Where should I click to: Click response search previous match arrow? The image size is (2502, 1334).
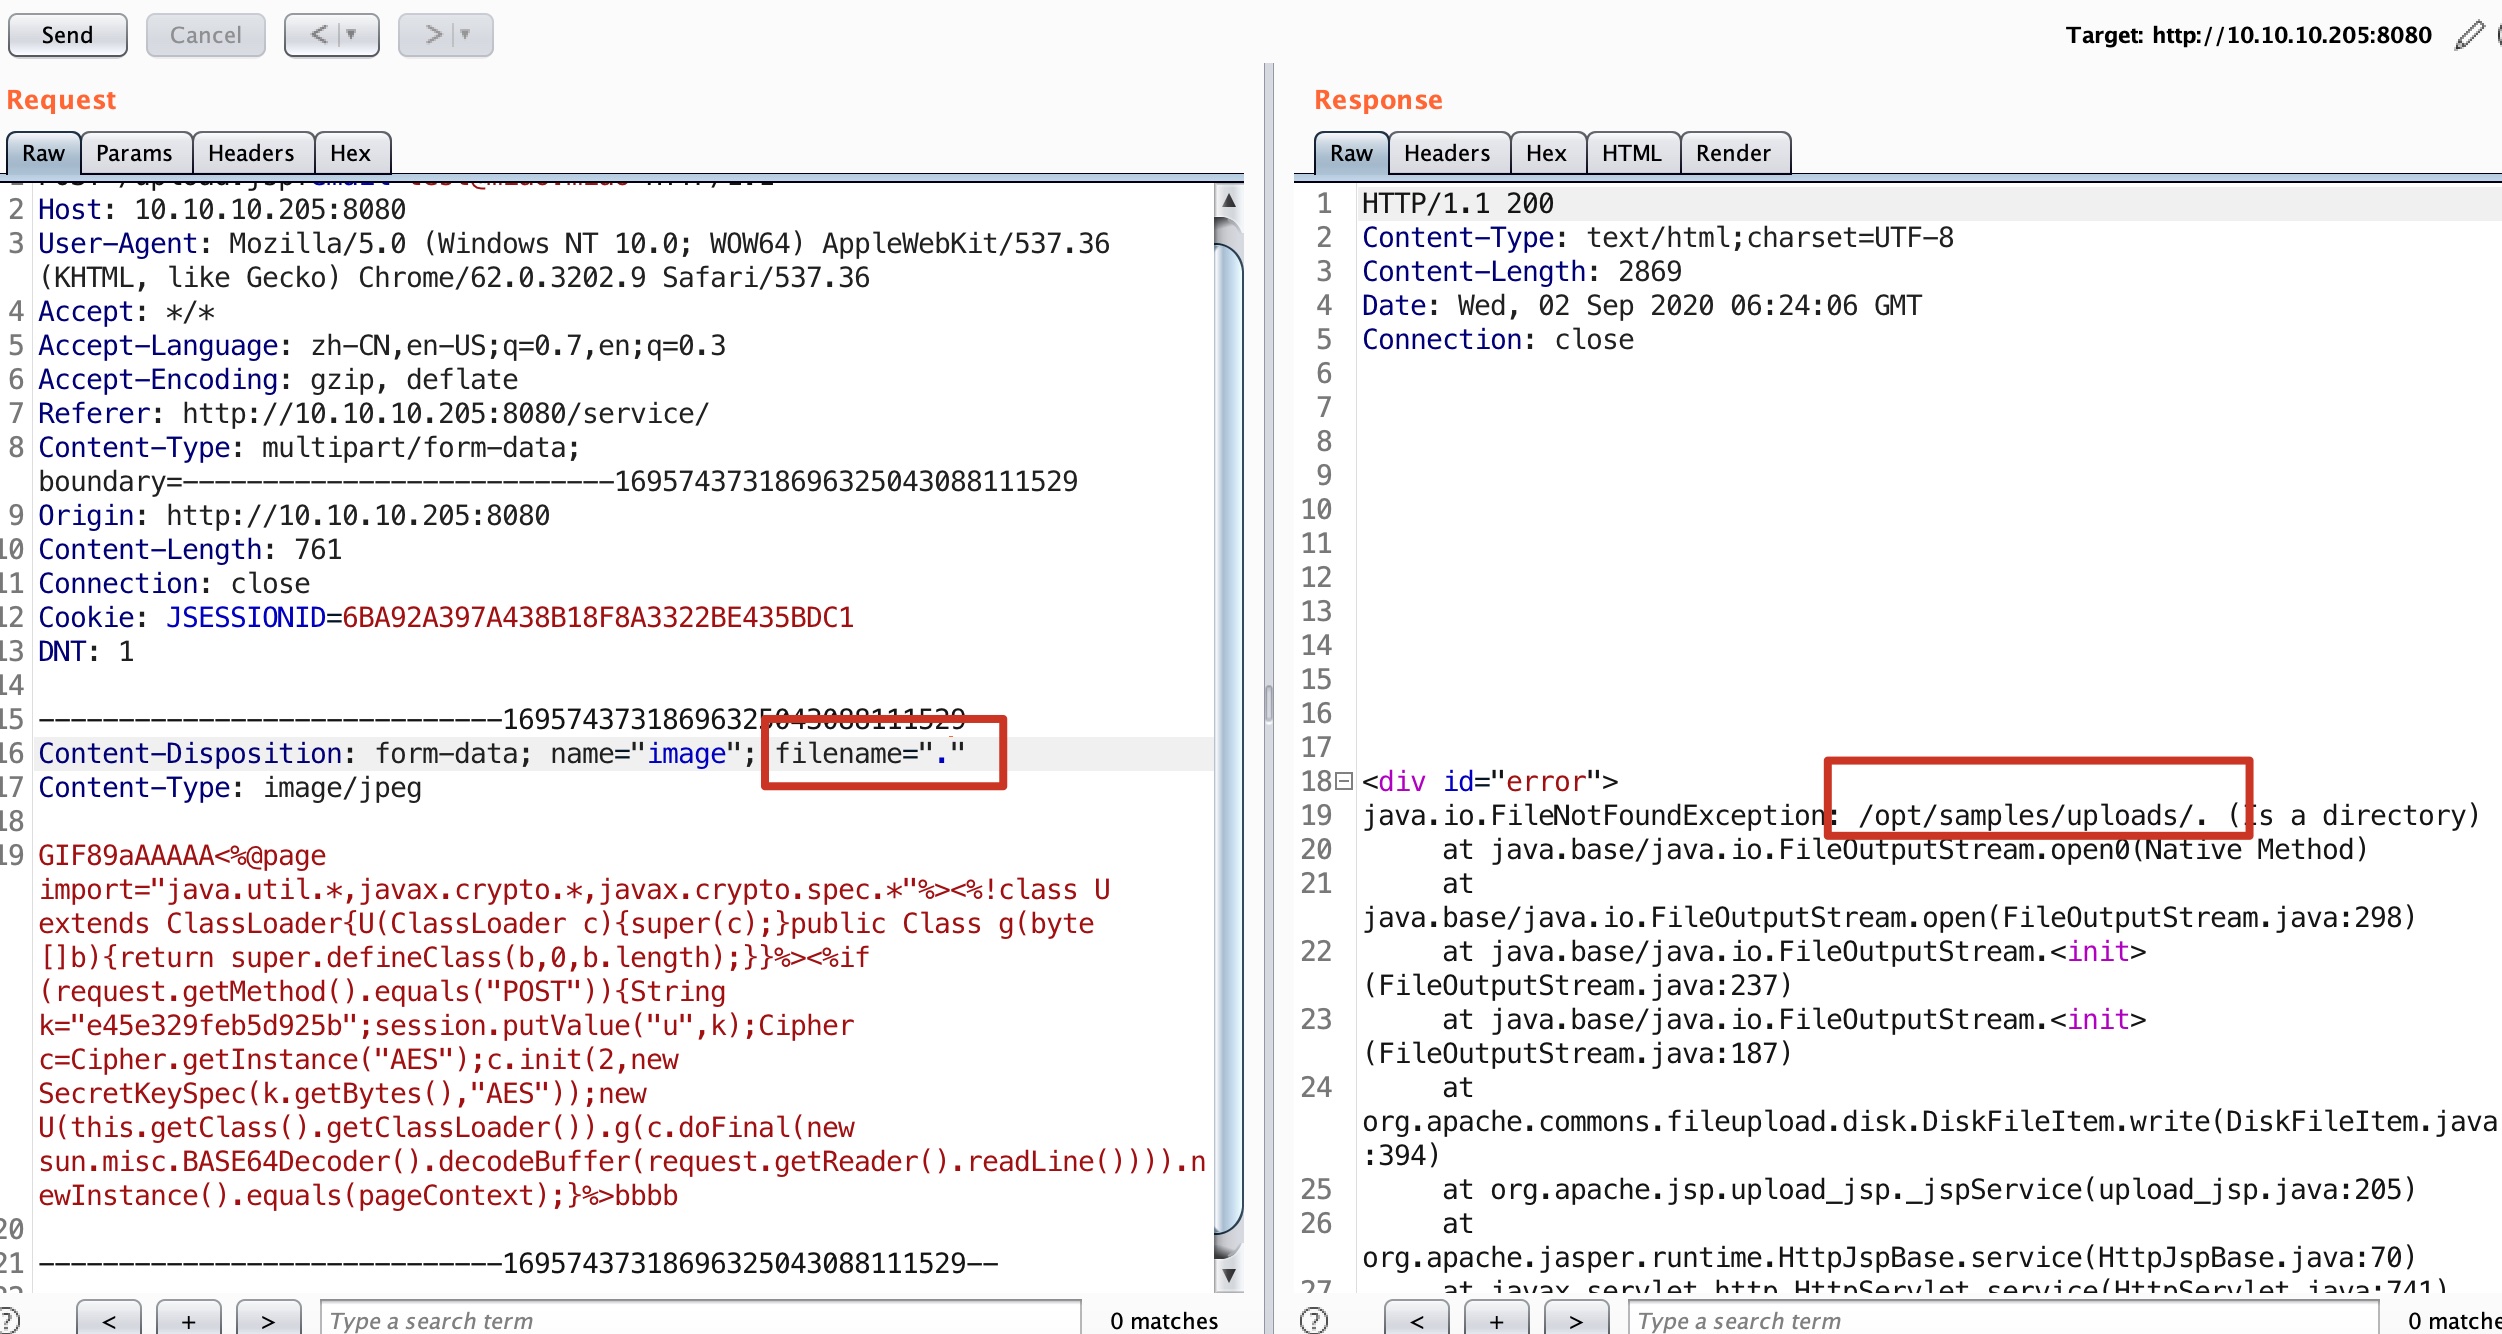[x=1416, y=1320]
